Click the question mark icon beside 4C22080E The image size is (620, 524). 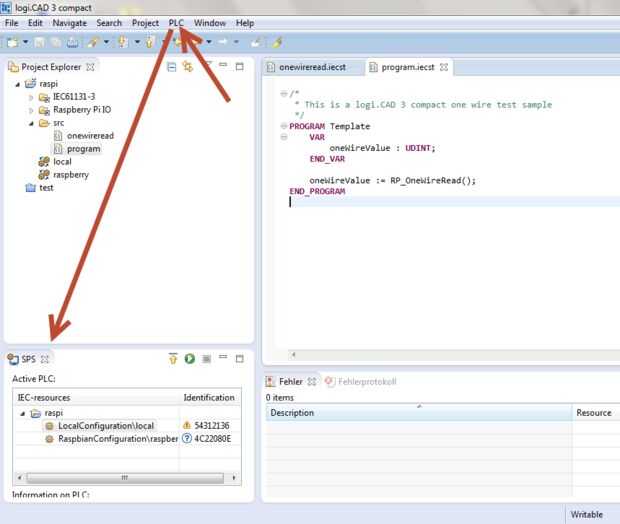[187, 439]
